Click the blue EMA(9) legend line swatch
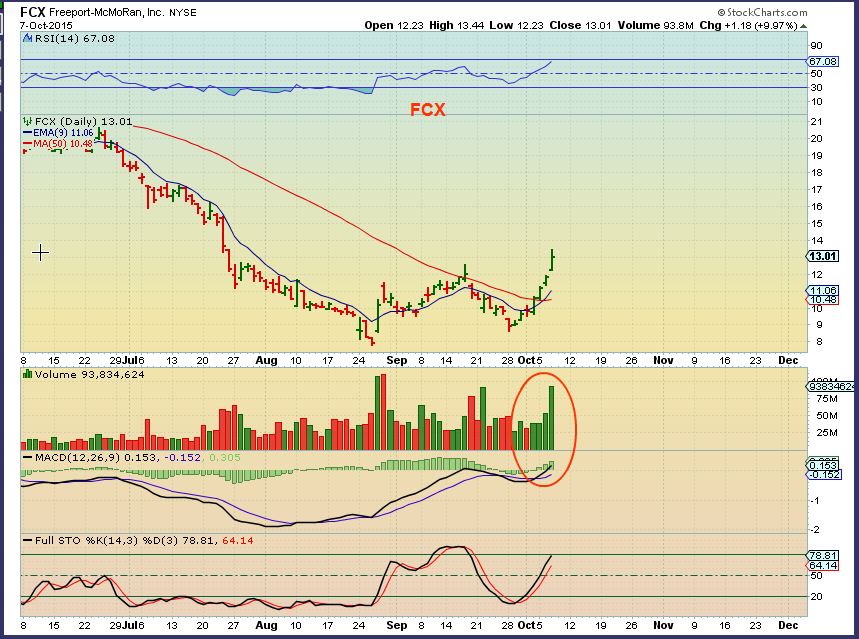The image size is (859, 639). pos(27,133)
